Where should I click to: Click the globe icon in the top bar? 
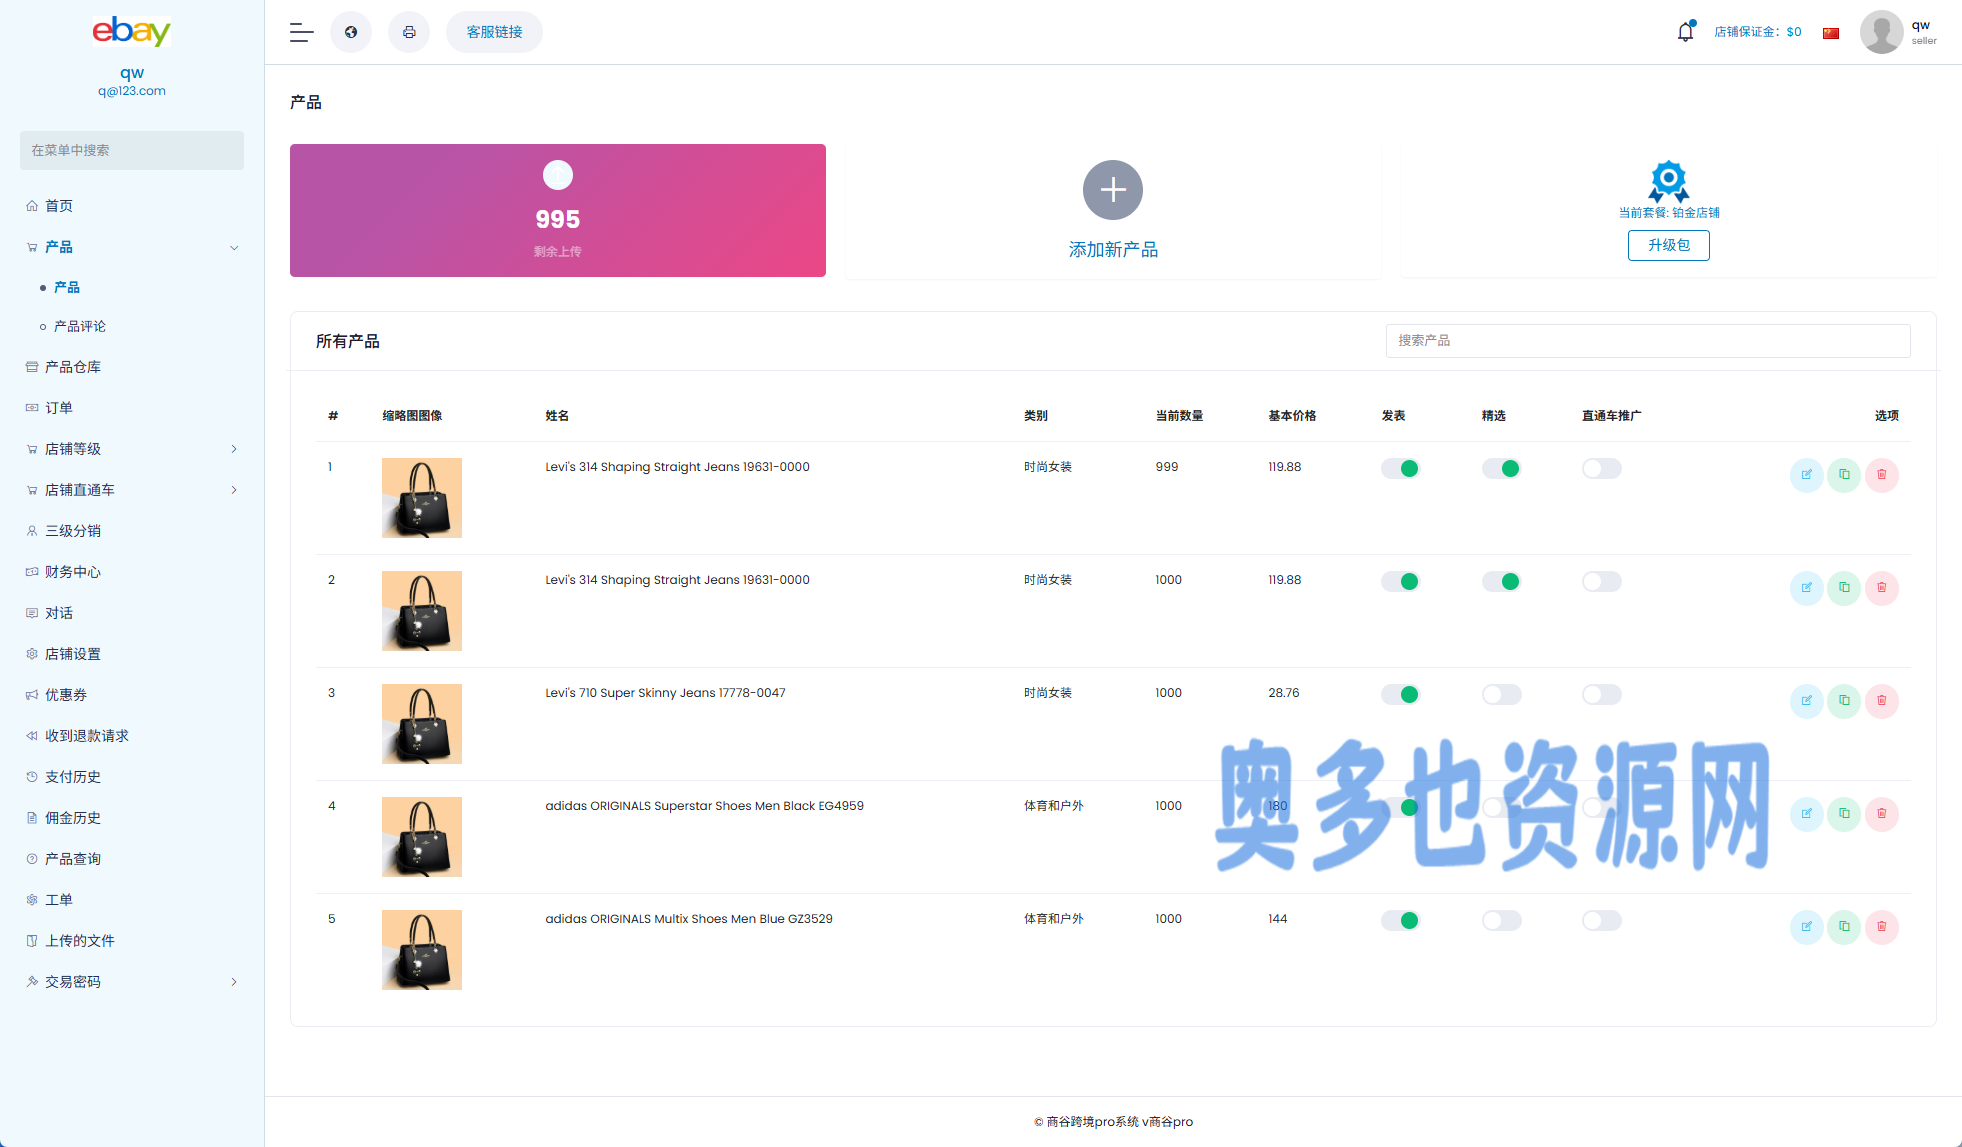click(x=351, y=32)
